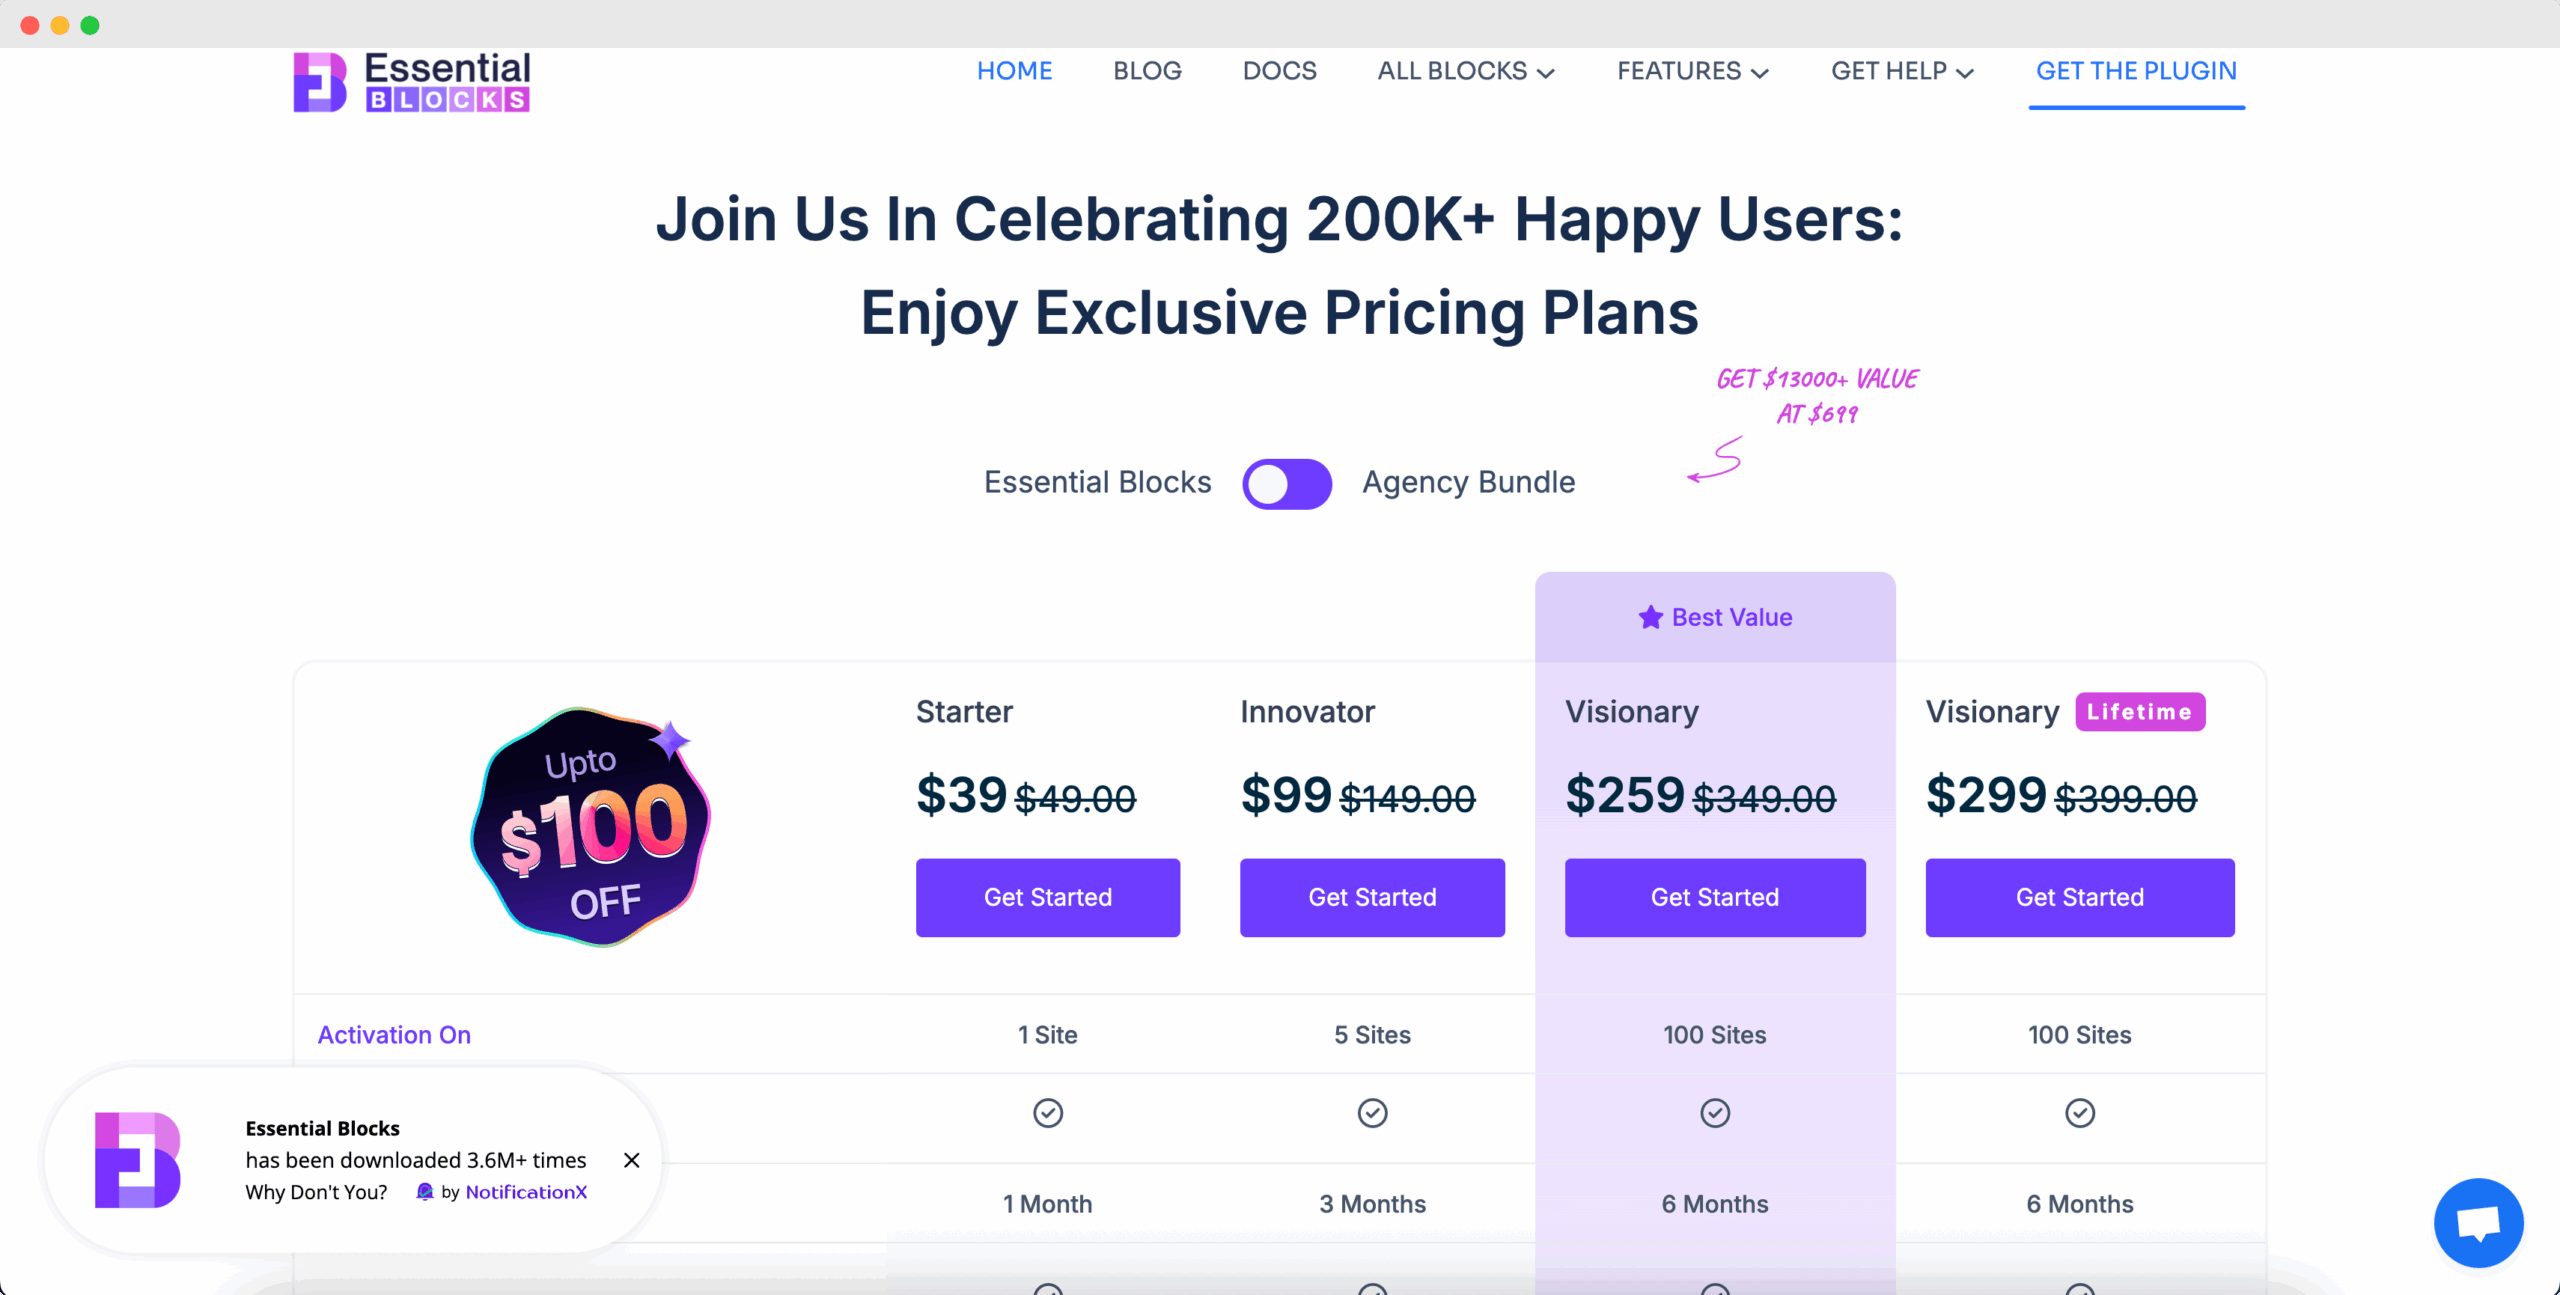
Task: Go to the Blog page
Action: (1147, 71)
